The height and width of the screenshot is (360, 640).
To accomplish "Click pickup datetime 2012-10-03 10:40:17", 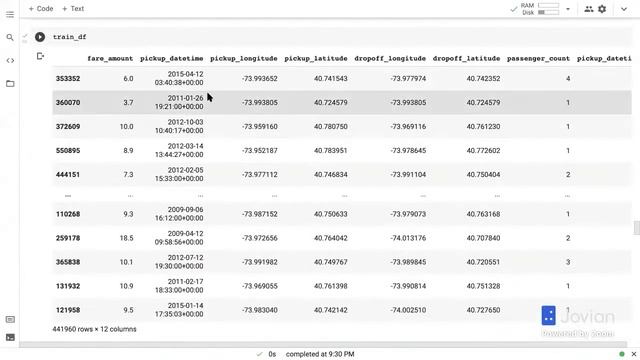I will click(179, 127).
